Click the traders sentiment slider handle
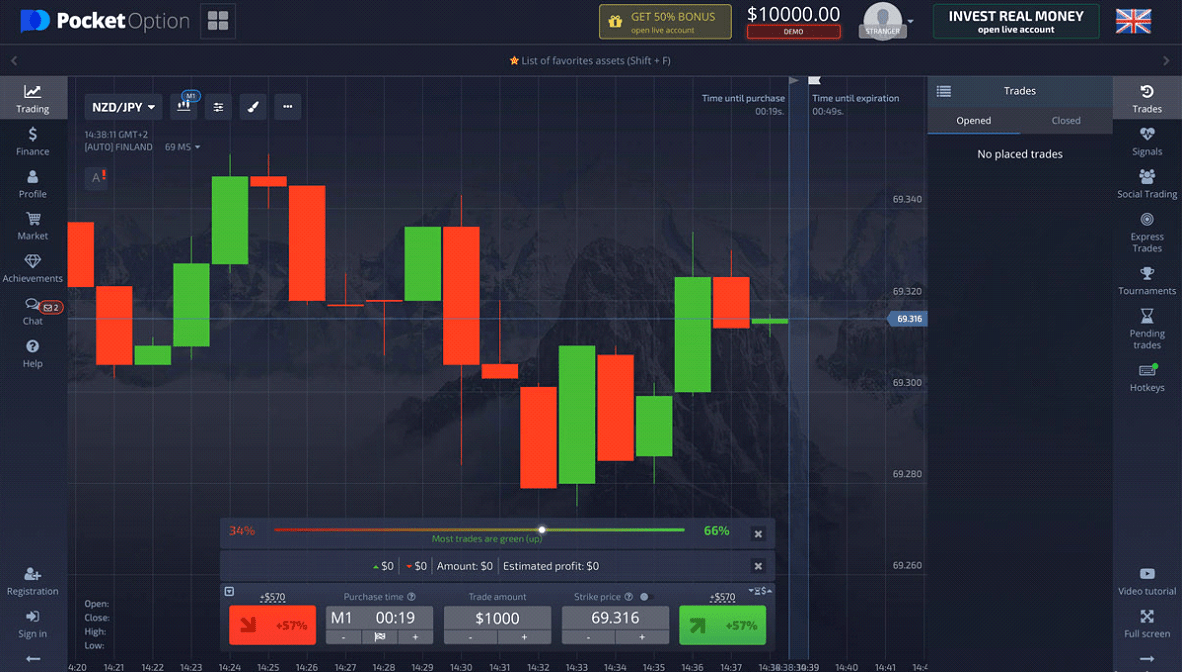Image resolution: width=1182 pixels, height=672 pixels. [541, 529]
